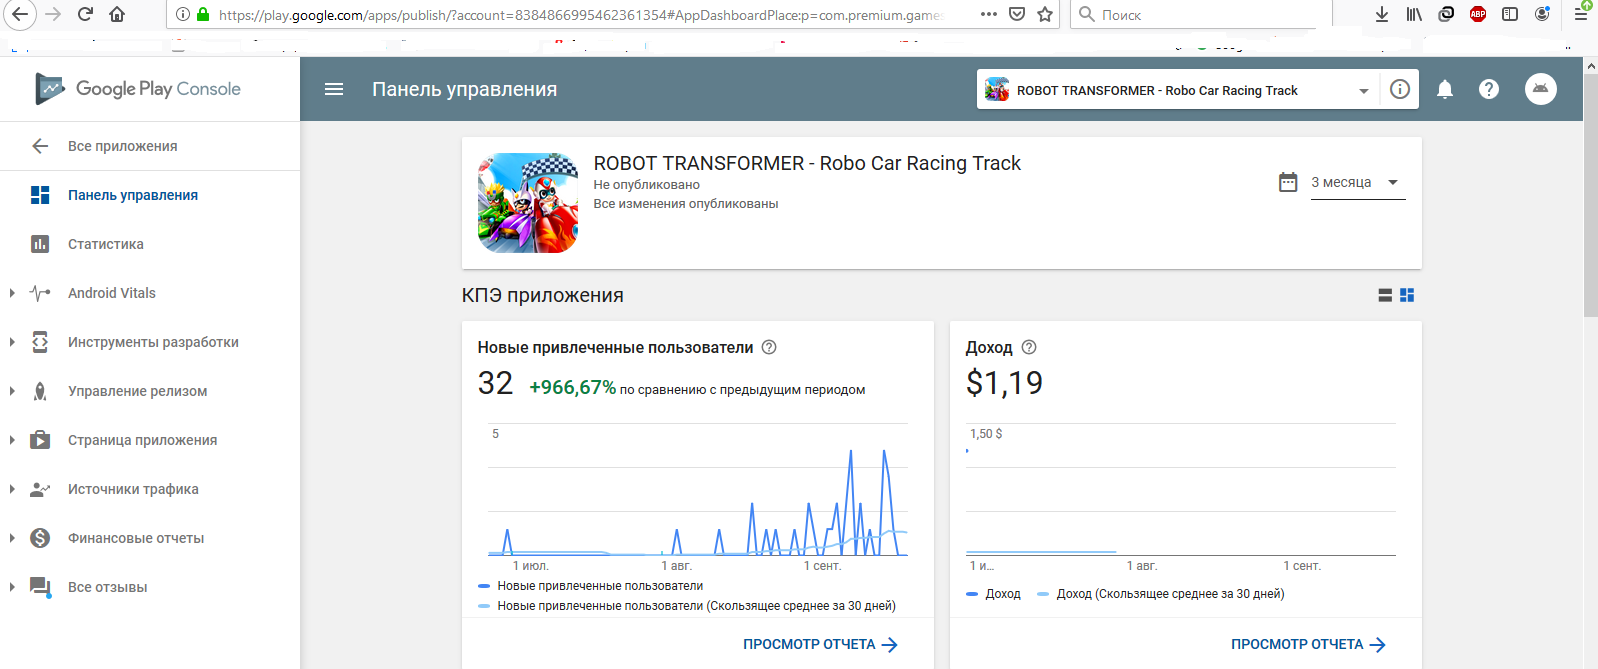Open notifications bell icon
This screenshot has height=669, width=1598.
[1445, 89]
